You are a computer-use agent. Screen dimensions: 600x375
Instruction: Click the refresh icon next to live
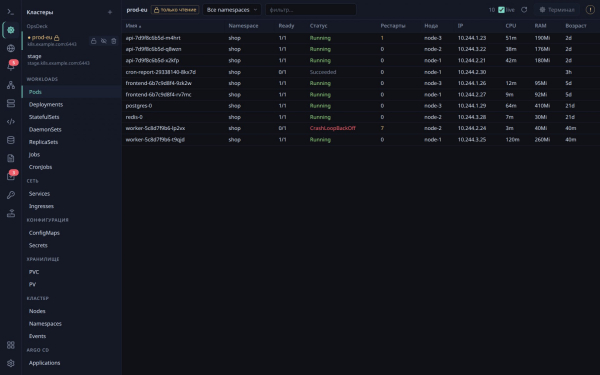tap(524, 10)
